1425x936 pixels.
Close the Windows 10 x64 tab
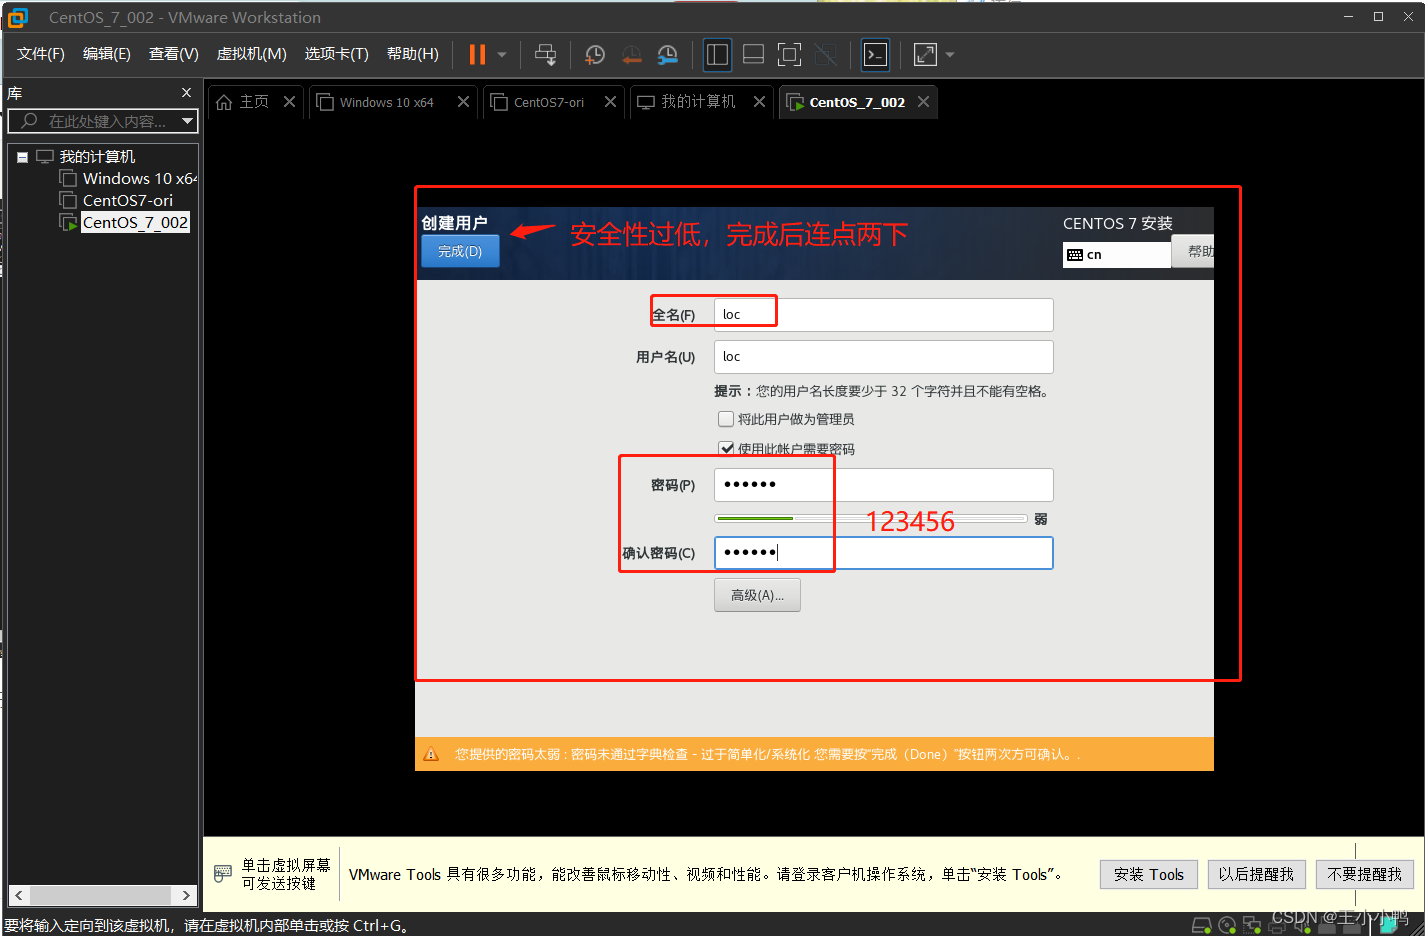[463, 102]
